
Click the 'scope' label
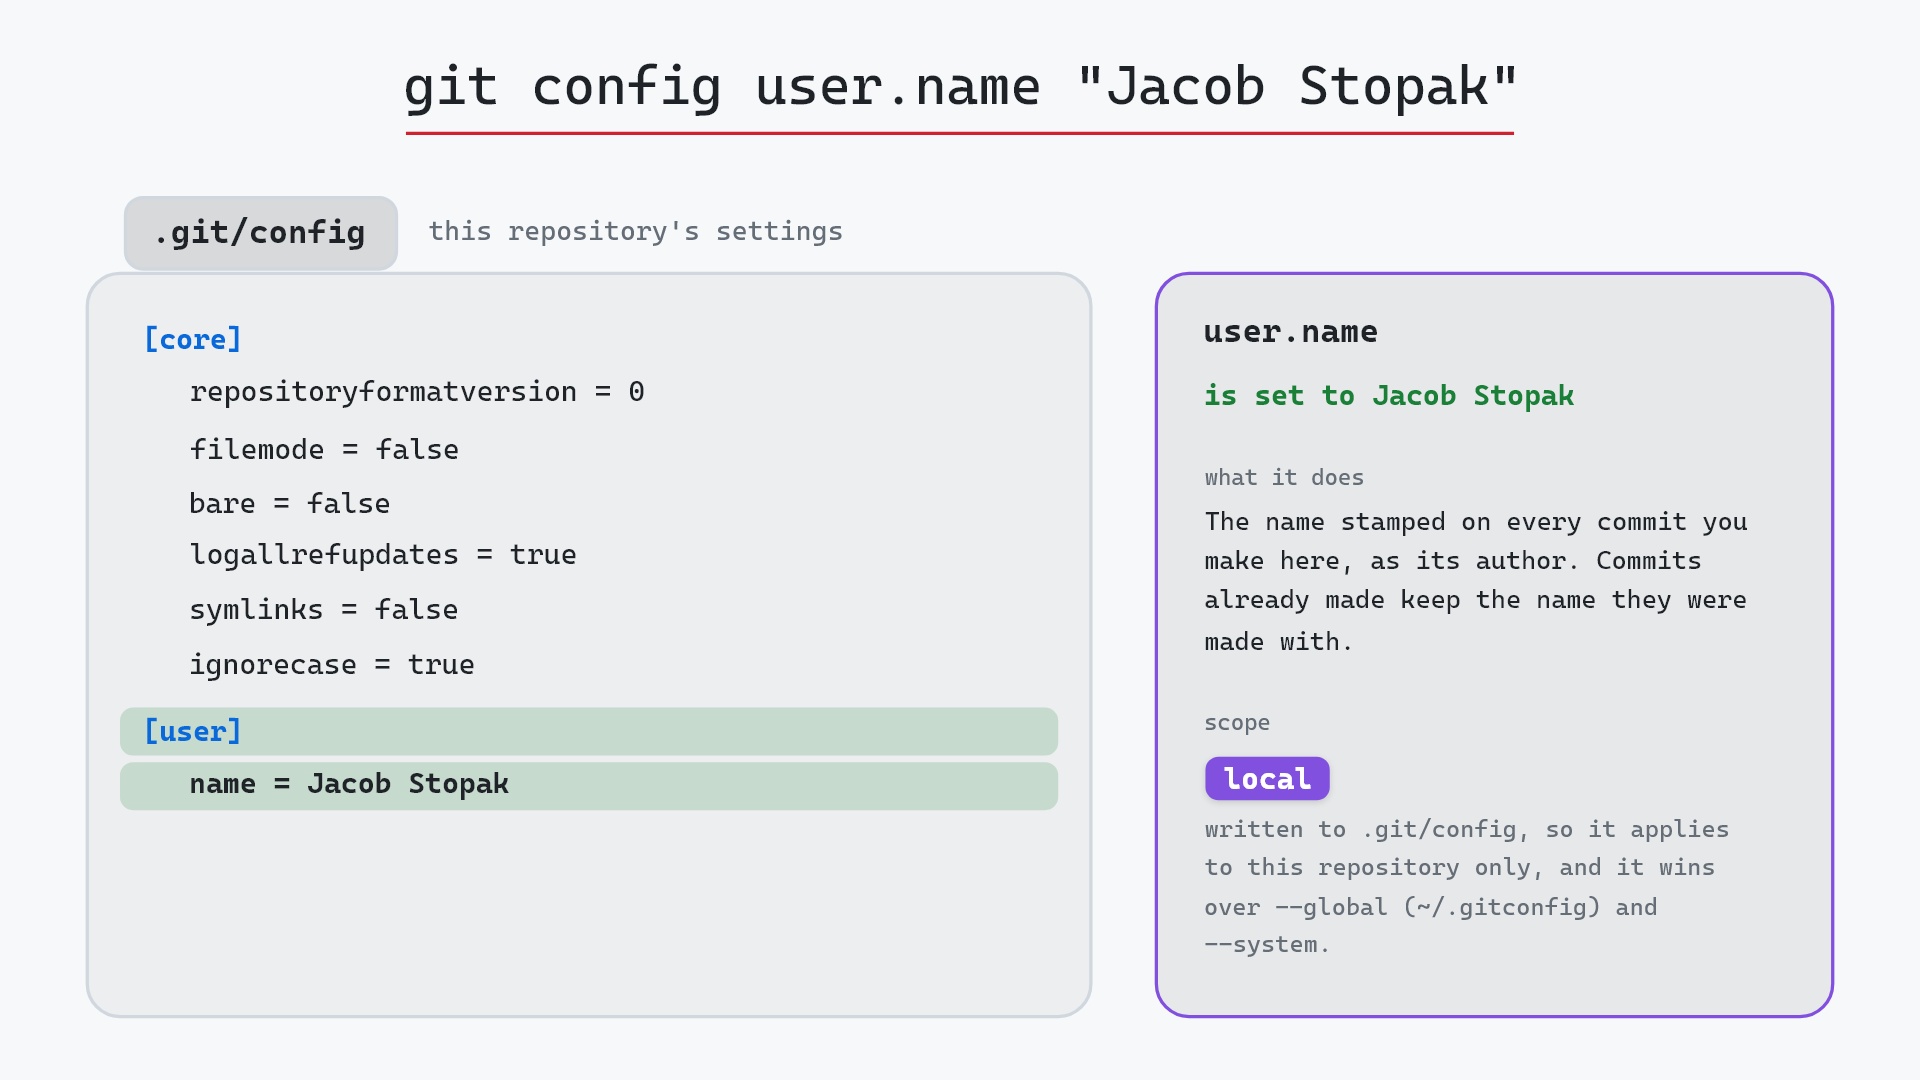click(x=1237, y=723)
